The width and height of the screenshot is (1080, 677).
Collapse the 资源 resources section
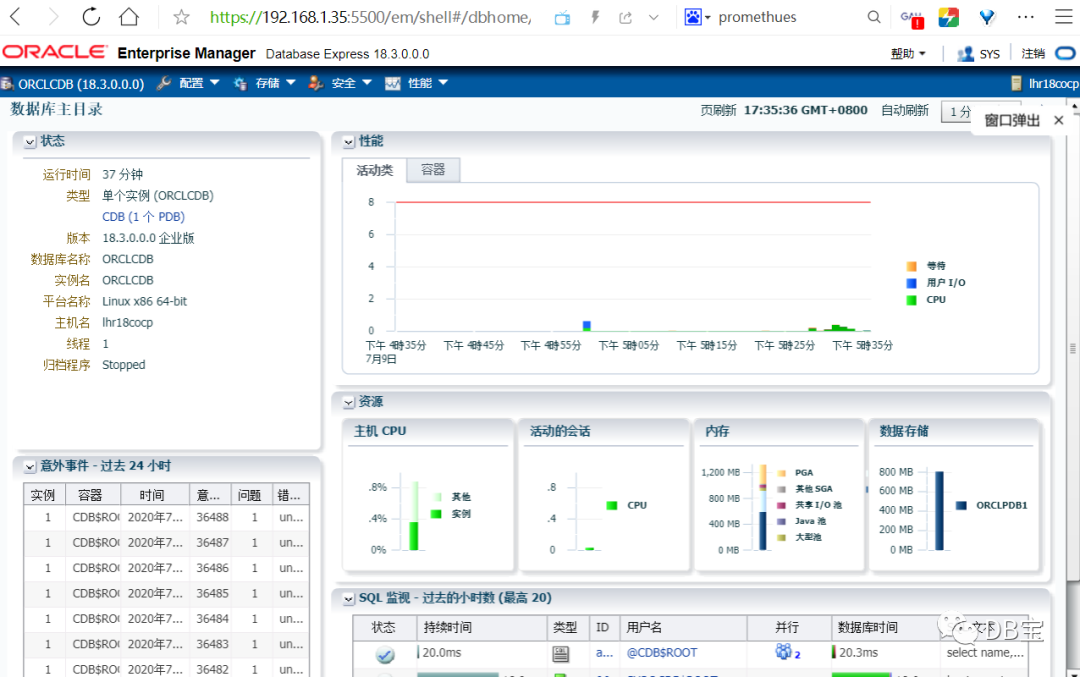coord(349,402)
